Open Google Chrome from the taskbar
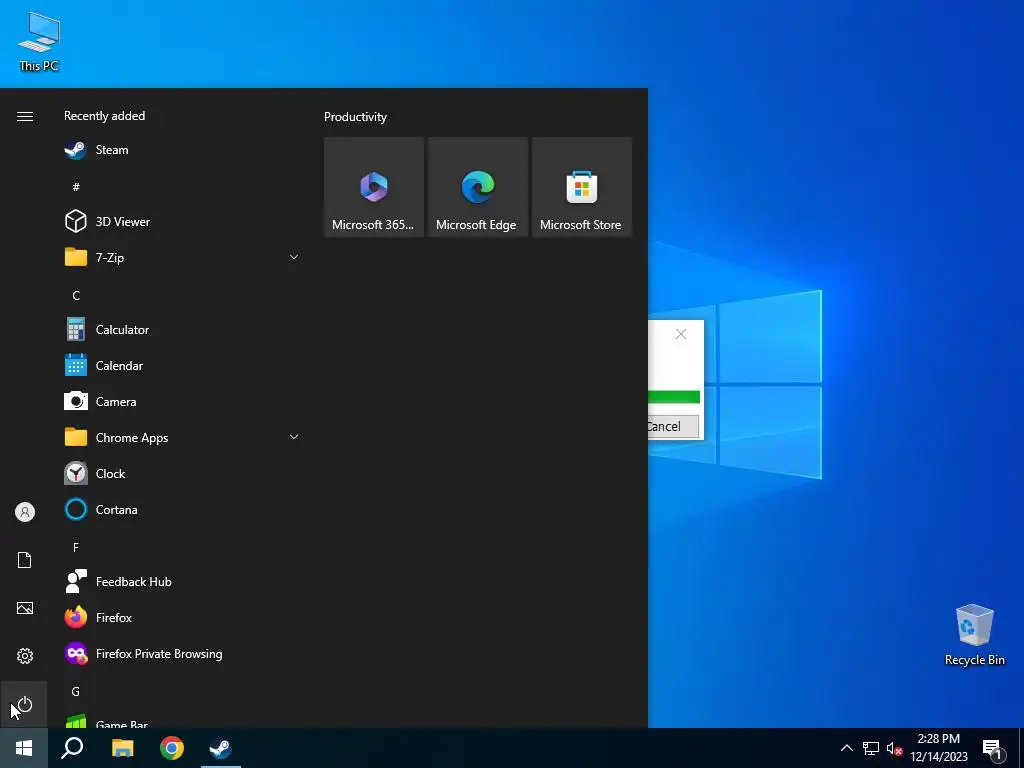Image resolution: width=1024 pixels, height=768 pixels. click(x=172, y=748)
